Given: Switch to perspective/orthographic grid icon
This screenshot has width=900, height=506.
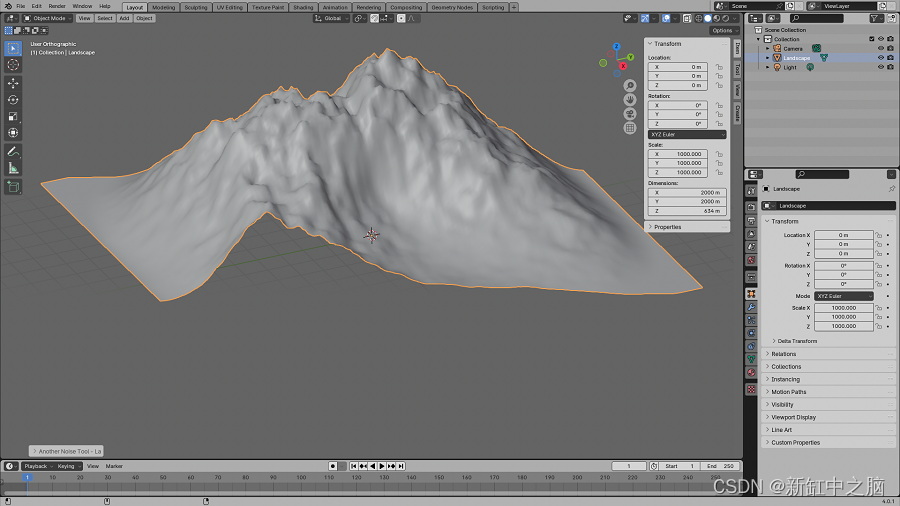Looking at the screenshot, I should [x=630, y=128].
